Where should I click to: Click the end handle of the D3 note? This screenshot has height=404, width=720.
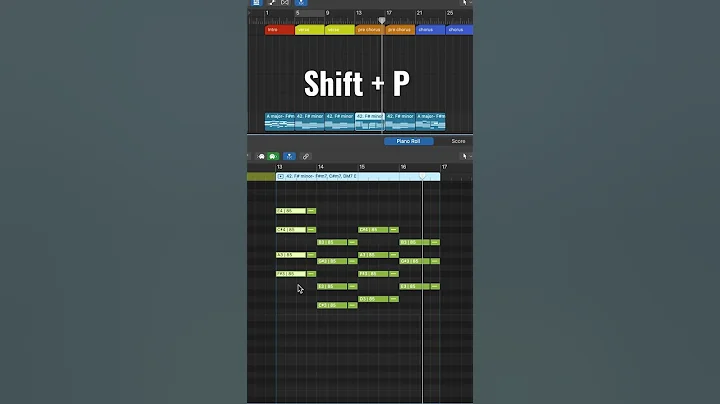tap(394, 299)
